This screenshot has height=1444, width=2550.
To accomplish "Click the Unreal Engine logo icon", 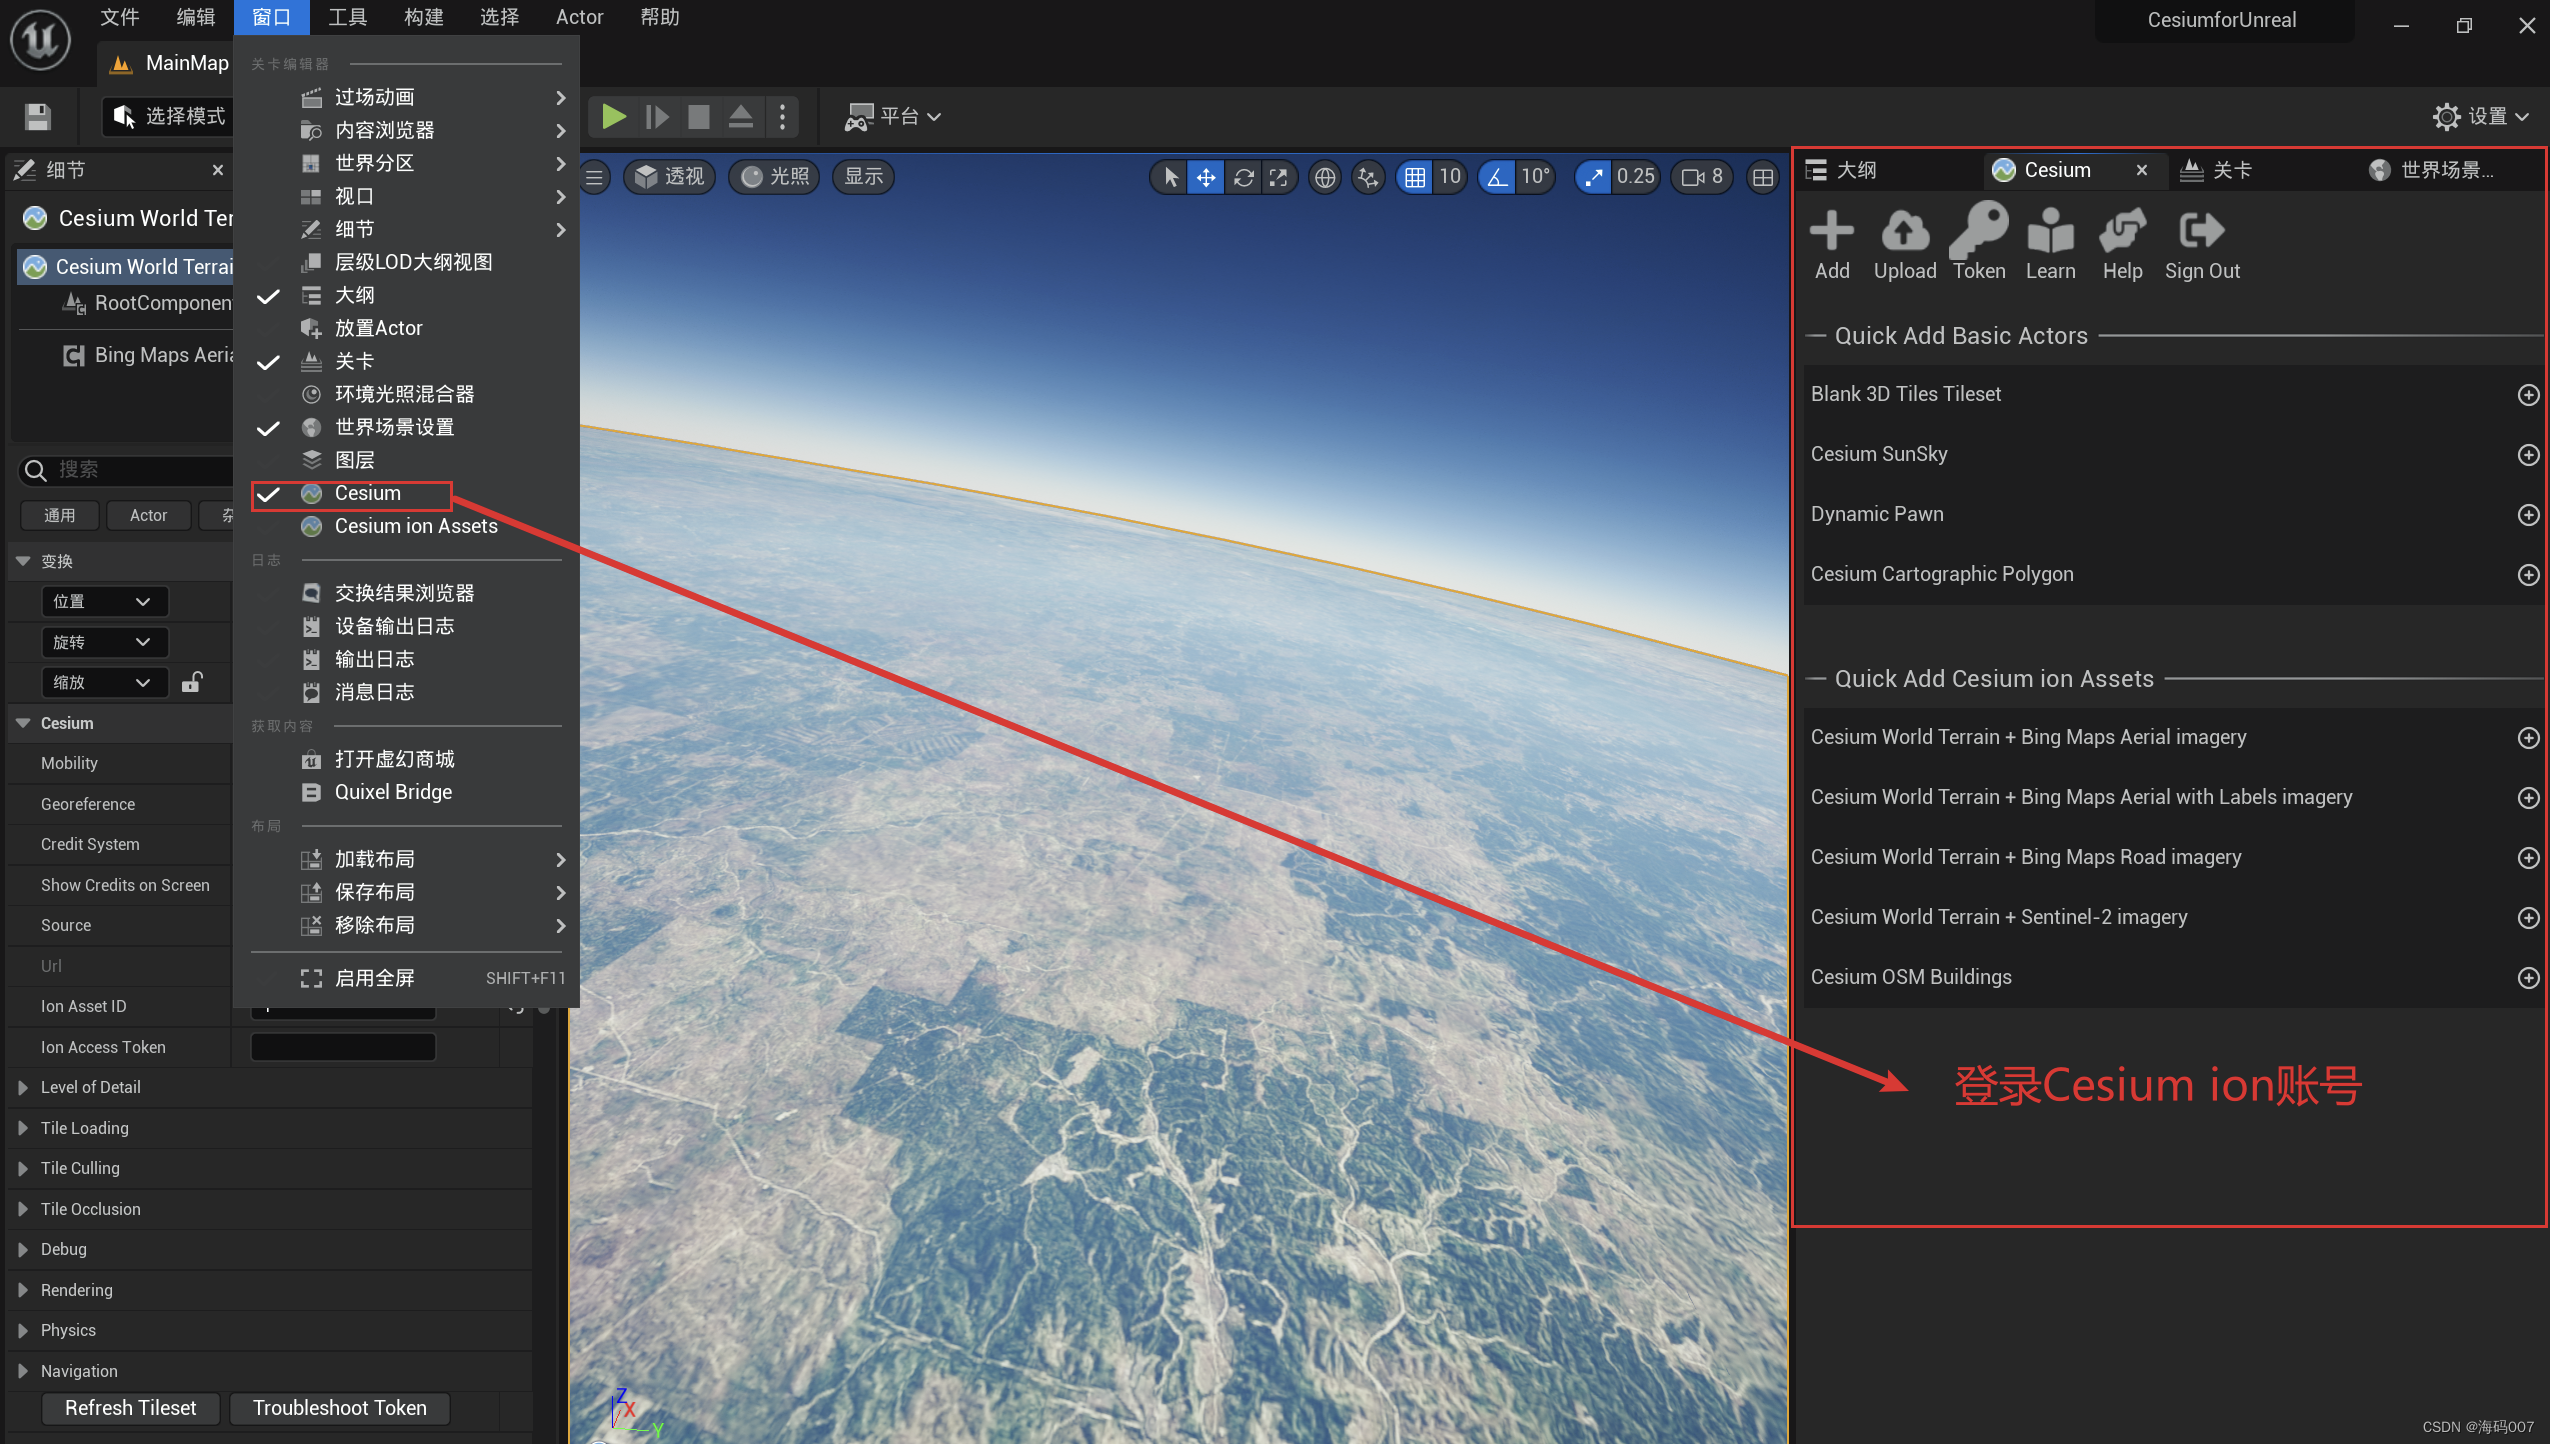I will pos(40,40).
